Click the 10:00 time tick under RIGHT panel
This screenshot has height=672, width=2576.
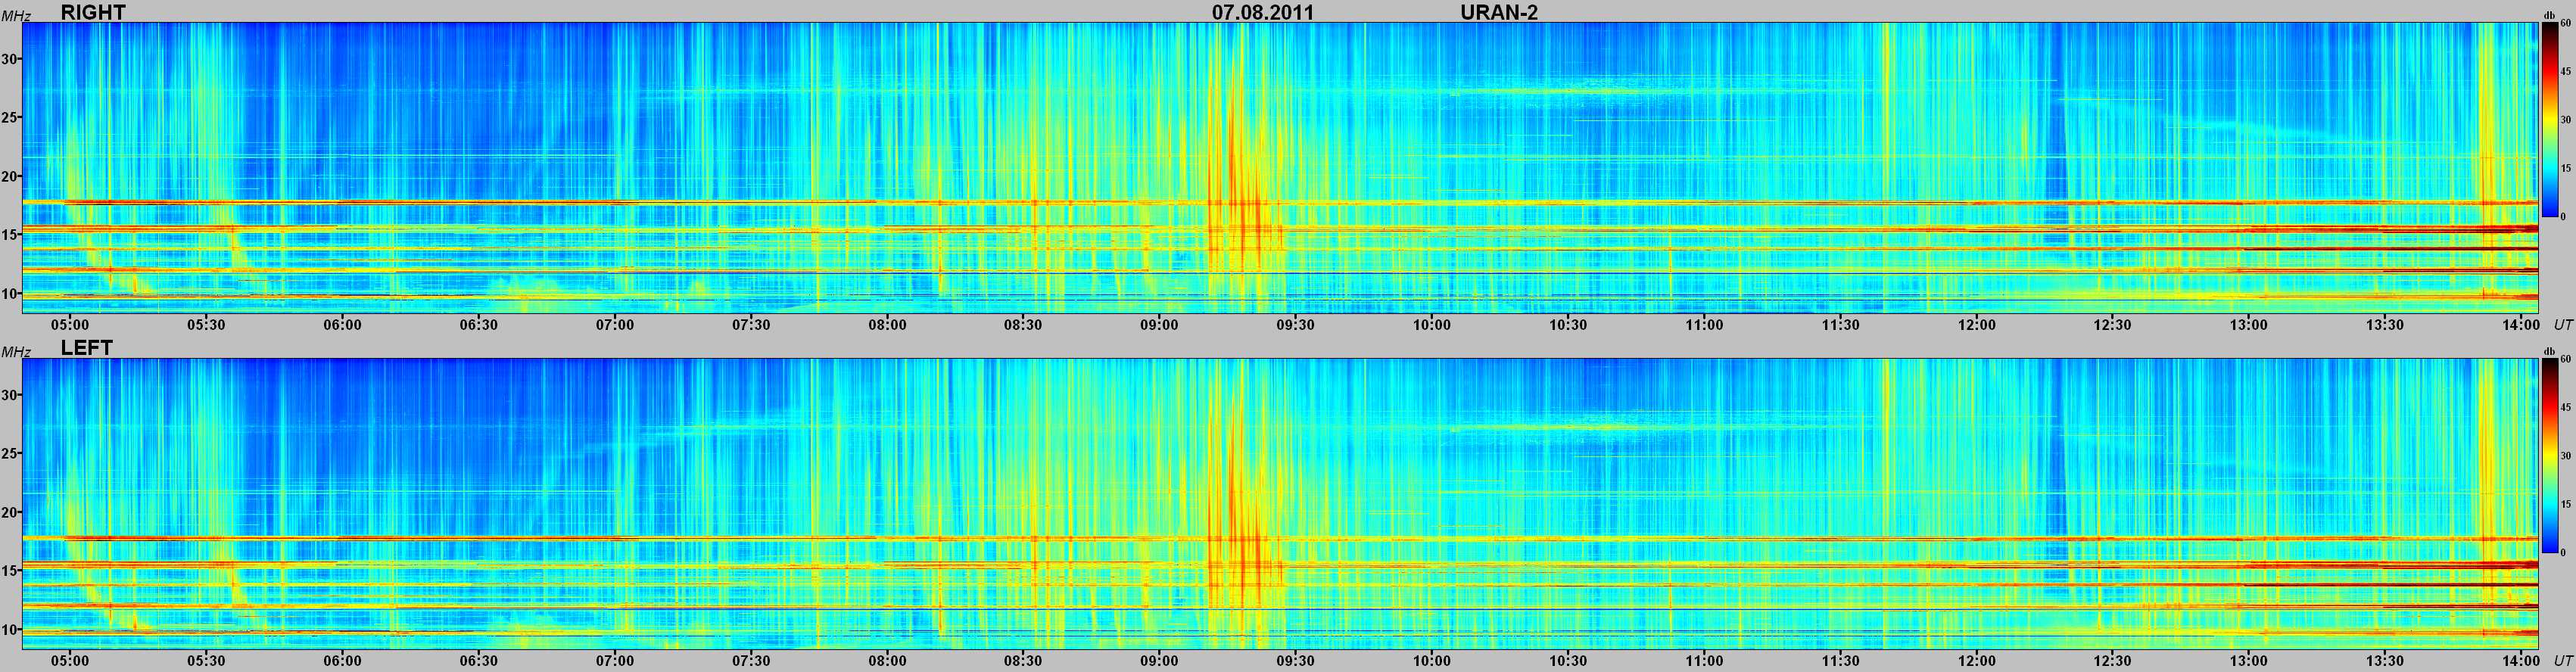(1432, 325)
